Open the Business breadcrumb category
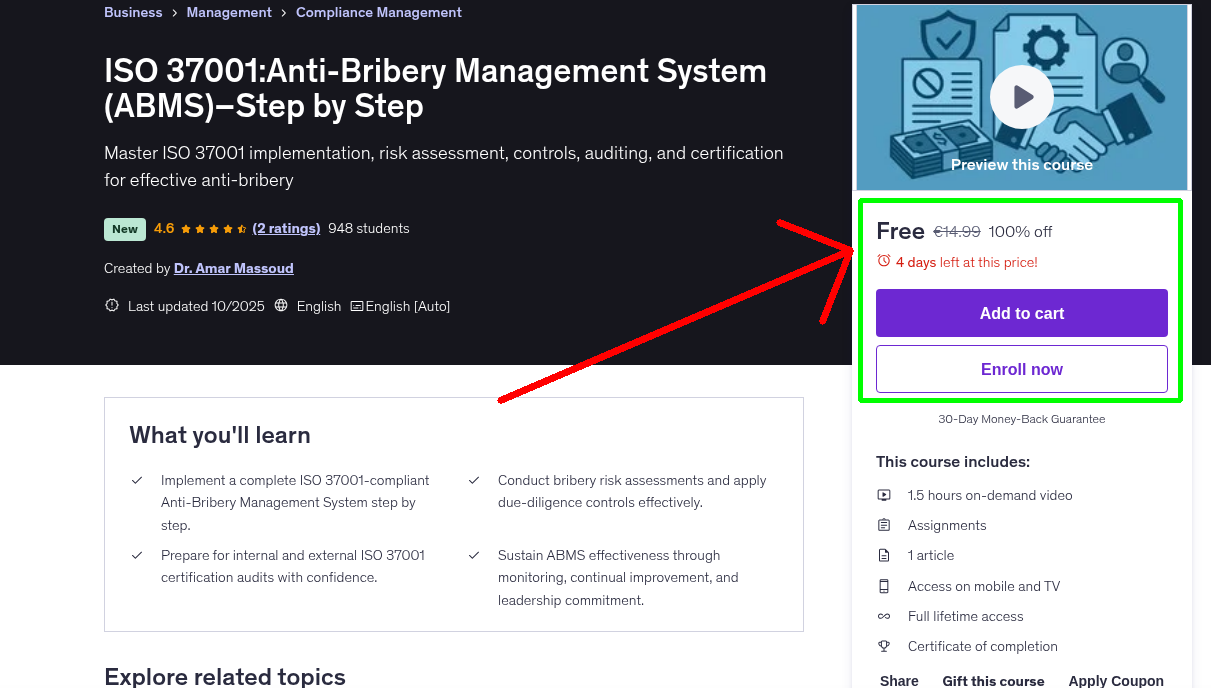 point(133,12)
